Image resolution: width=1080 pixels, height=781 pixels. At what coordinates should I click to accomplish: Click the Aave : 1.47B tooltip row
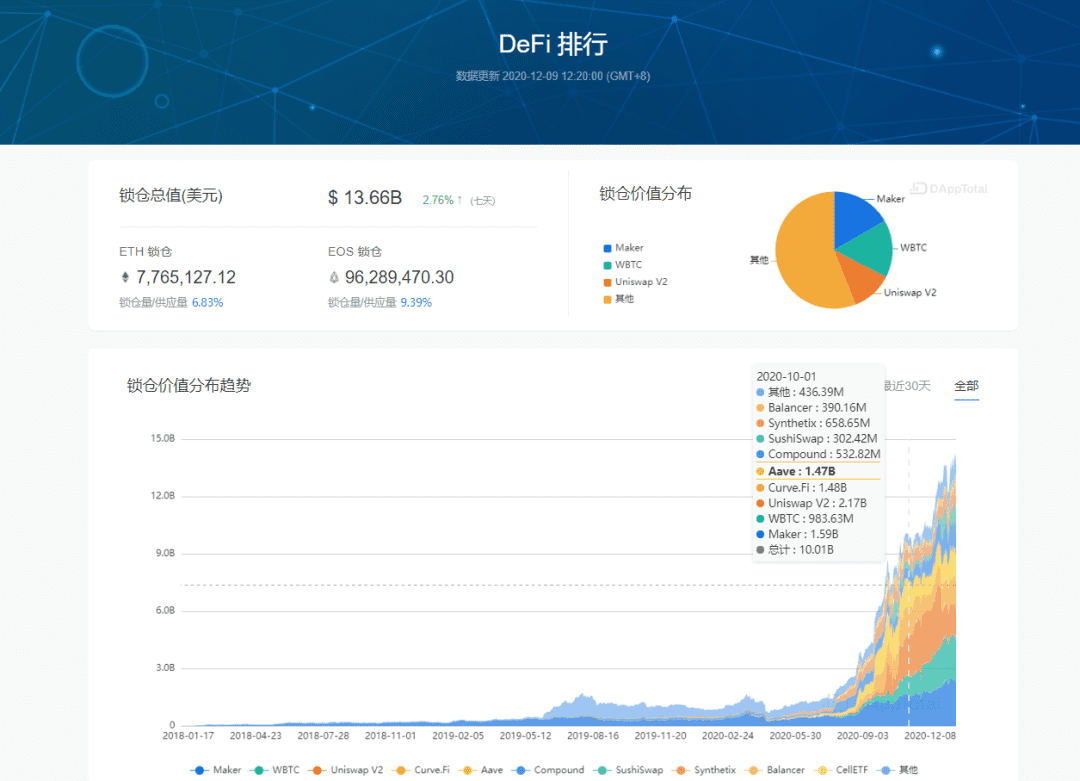[x=818, y=471]
